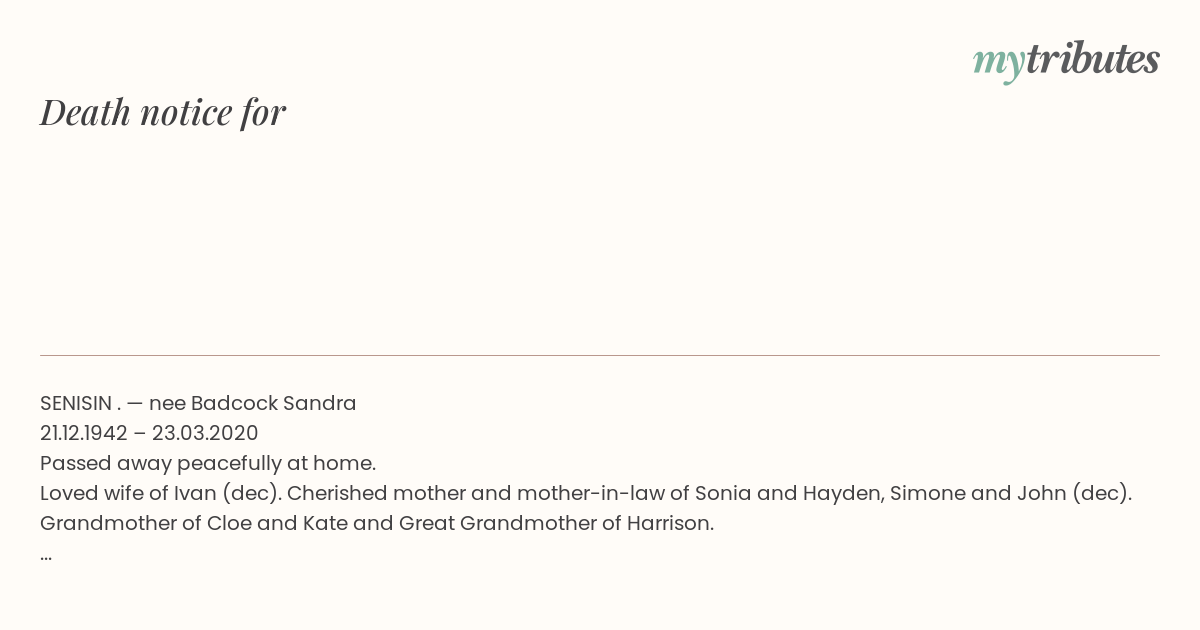The image size is (1200, 630).
Task: Click the horizontal divider line
Action: coord(600,355)
